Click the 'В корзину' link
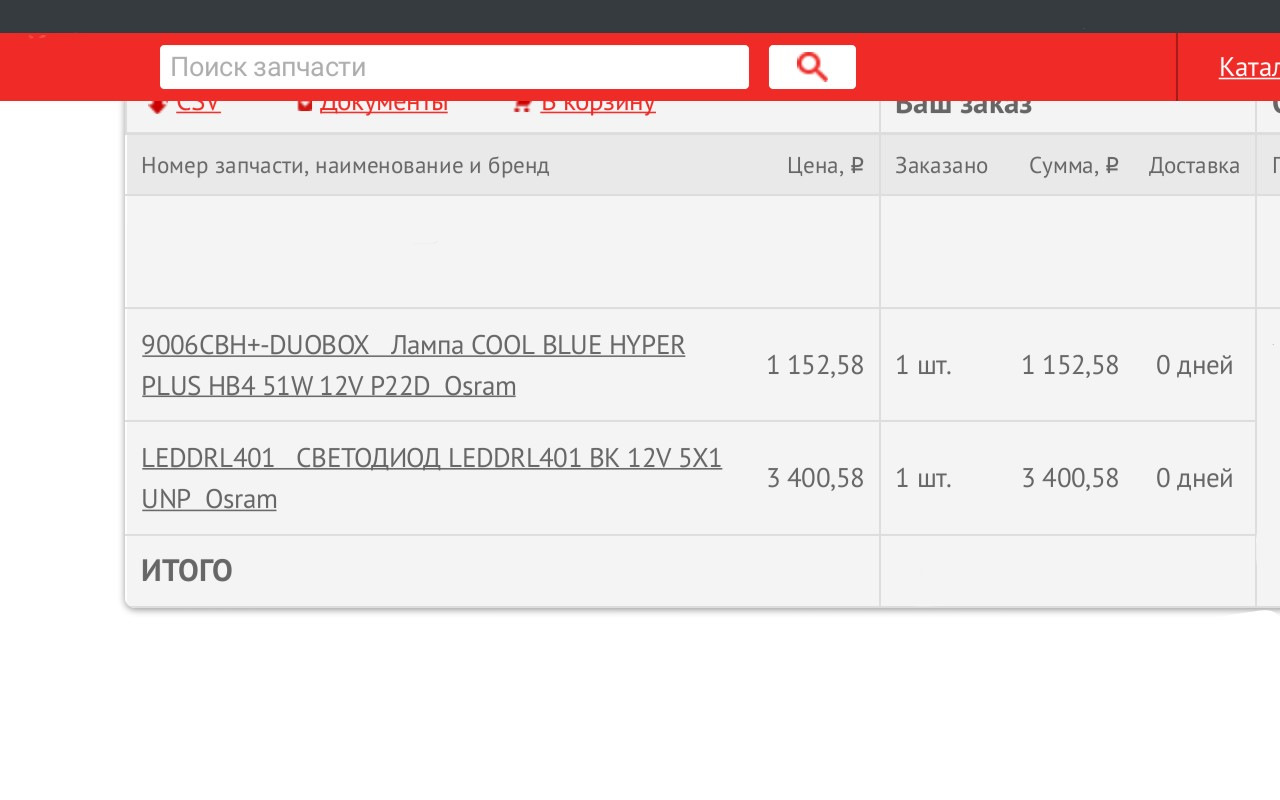This screenshot has width=1280, height=800. tap(598, 105)
